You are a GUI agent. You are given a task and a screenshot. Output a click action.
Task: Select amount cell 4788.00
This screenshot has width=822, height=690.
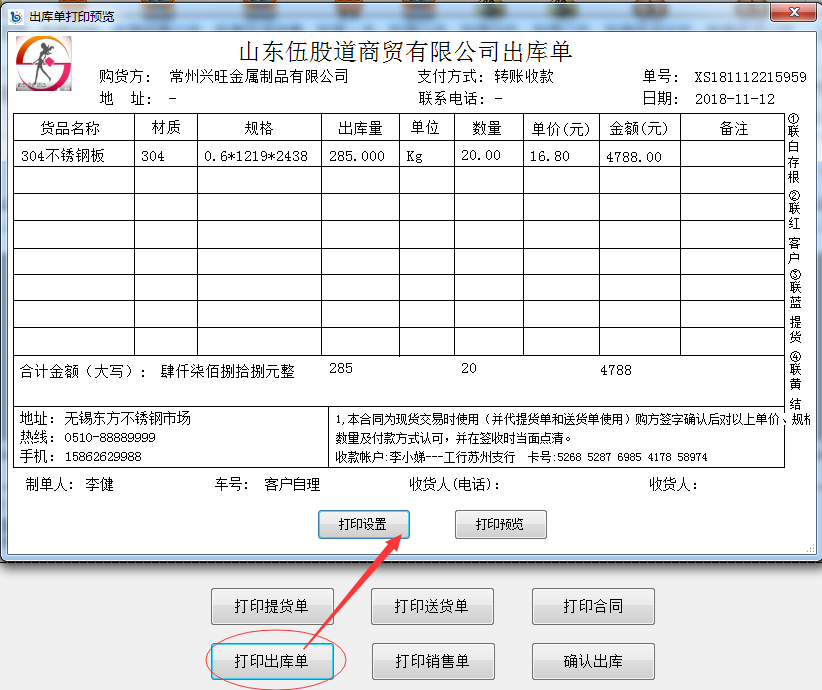pyautogui.click(x=639, y=154)
